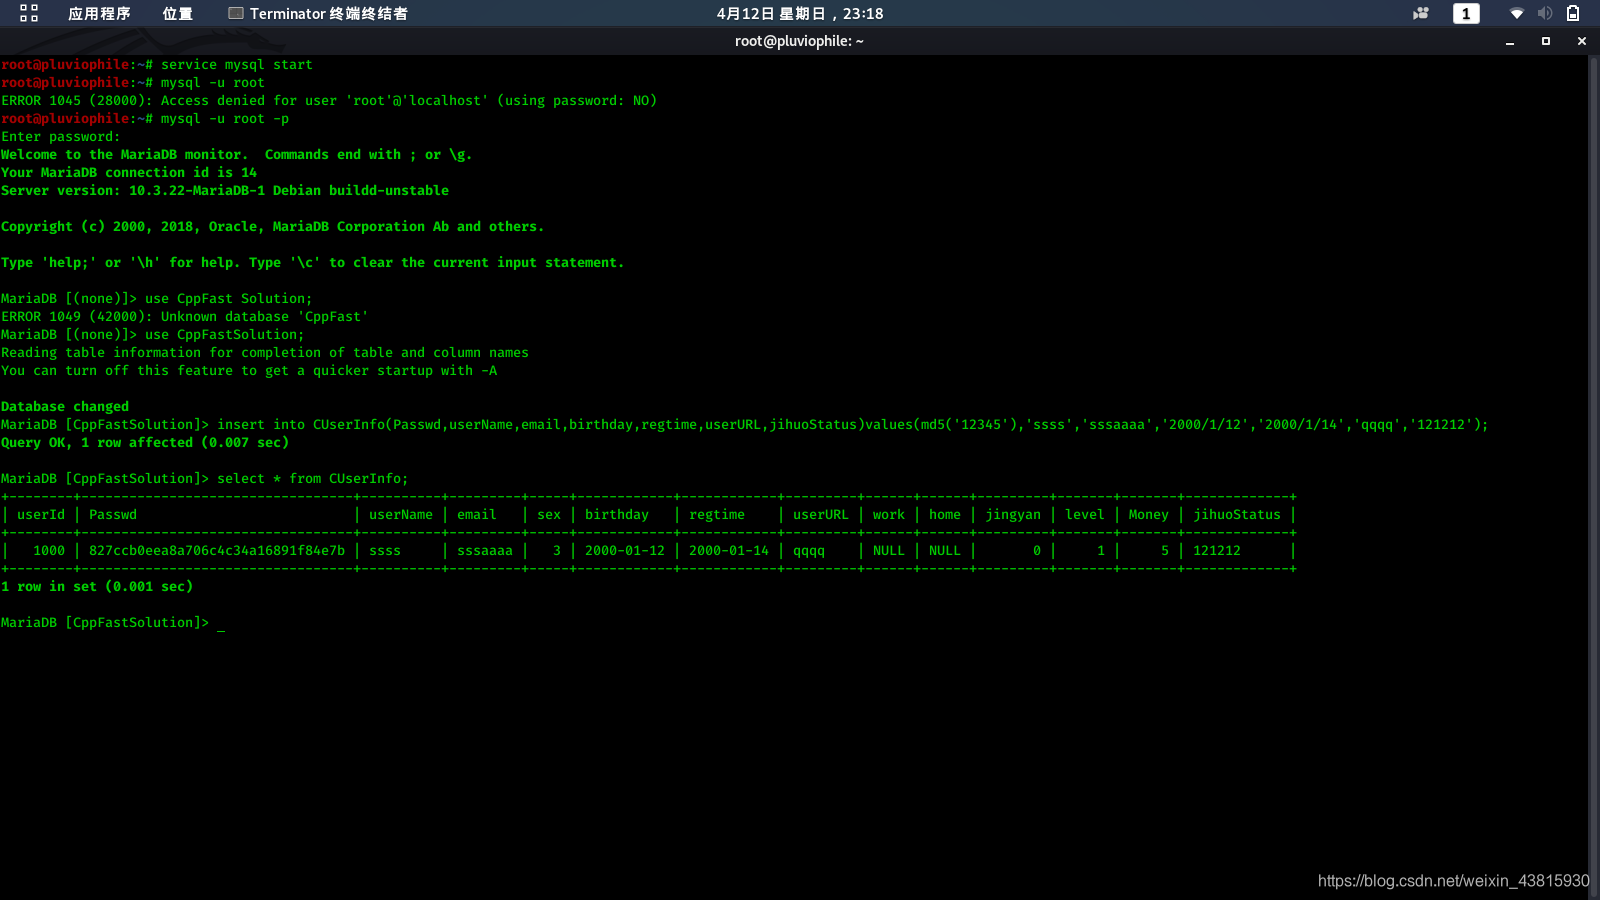Screen dimensions: 1600x900
Task: Click the jingyan column header
Action: [x=1013, y=515]
